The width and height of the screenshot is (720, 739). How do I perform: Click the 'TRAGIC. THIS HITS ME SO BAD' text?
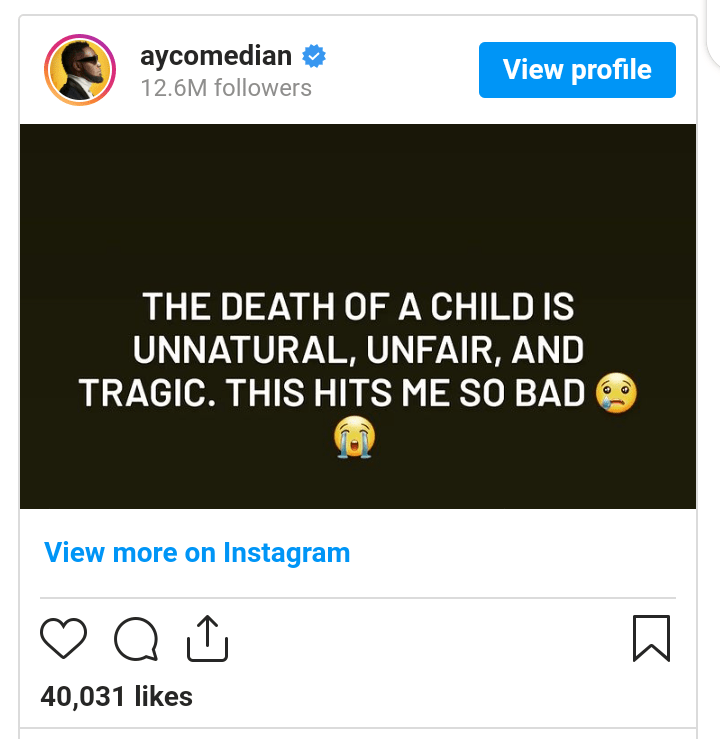pyautogui.click(x=332, y=393)
